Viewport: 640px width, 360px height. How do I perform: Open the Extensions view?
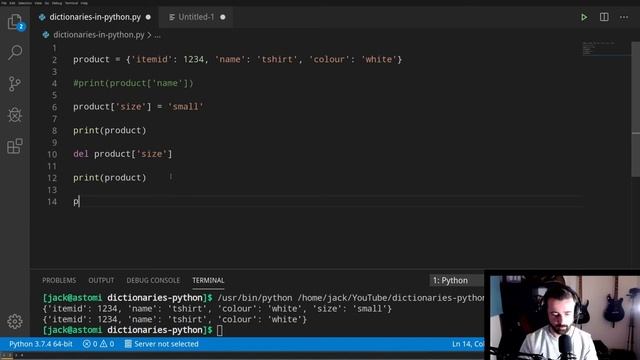click(15, 146)
